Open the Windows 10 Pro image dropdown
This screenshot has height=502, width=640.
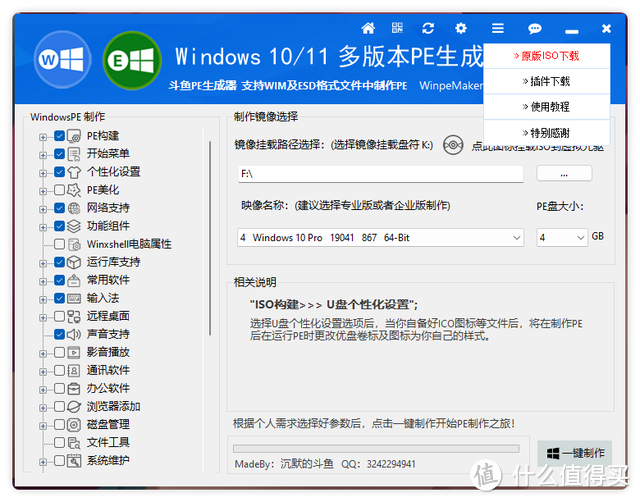coord(380,238)
